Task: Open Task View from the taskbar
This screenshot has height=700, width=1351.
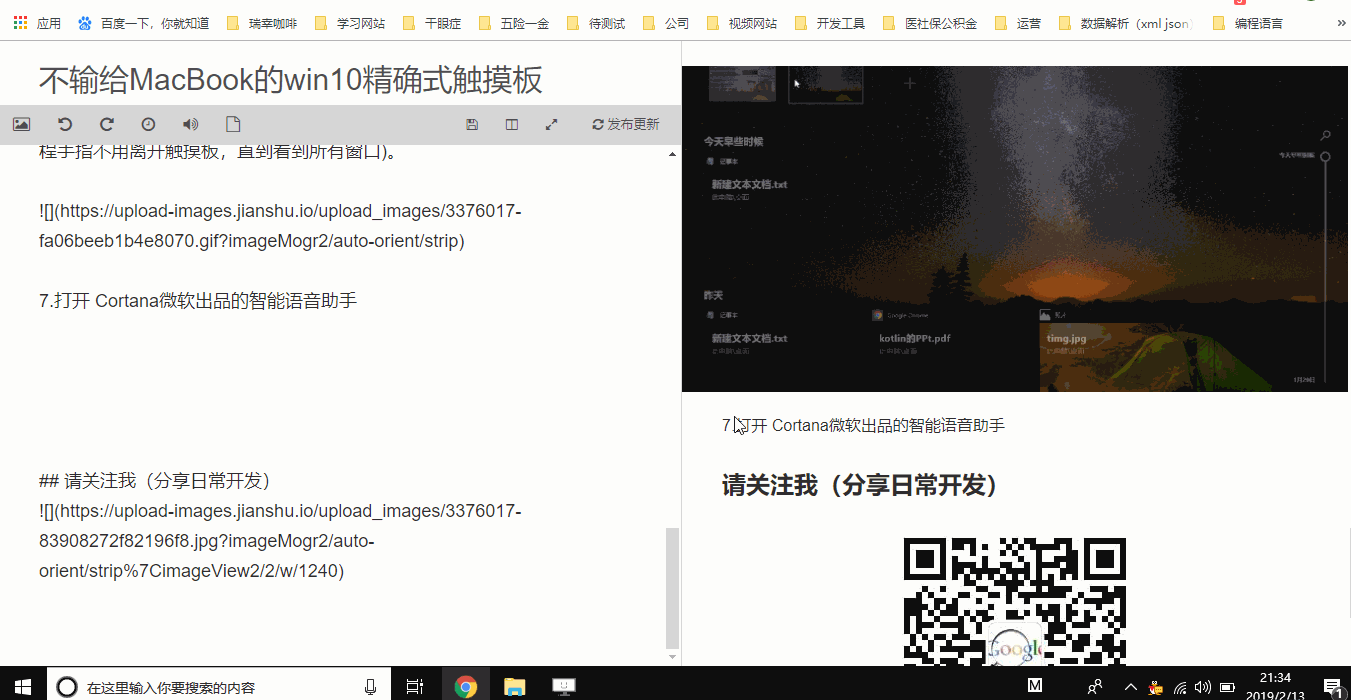Action: 414,686
